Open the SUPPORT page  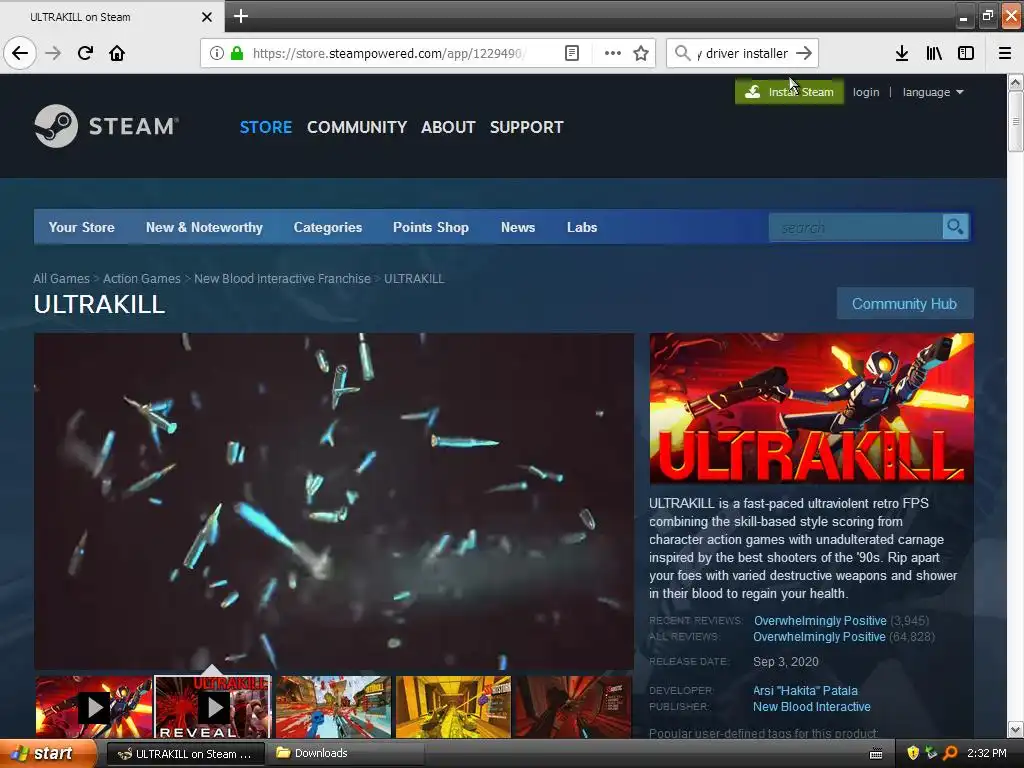coord(526,127)
